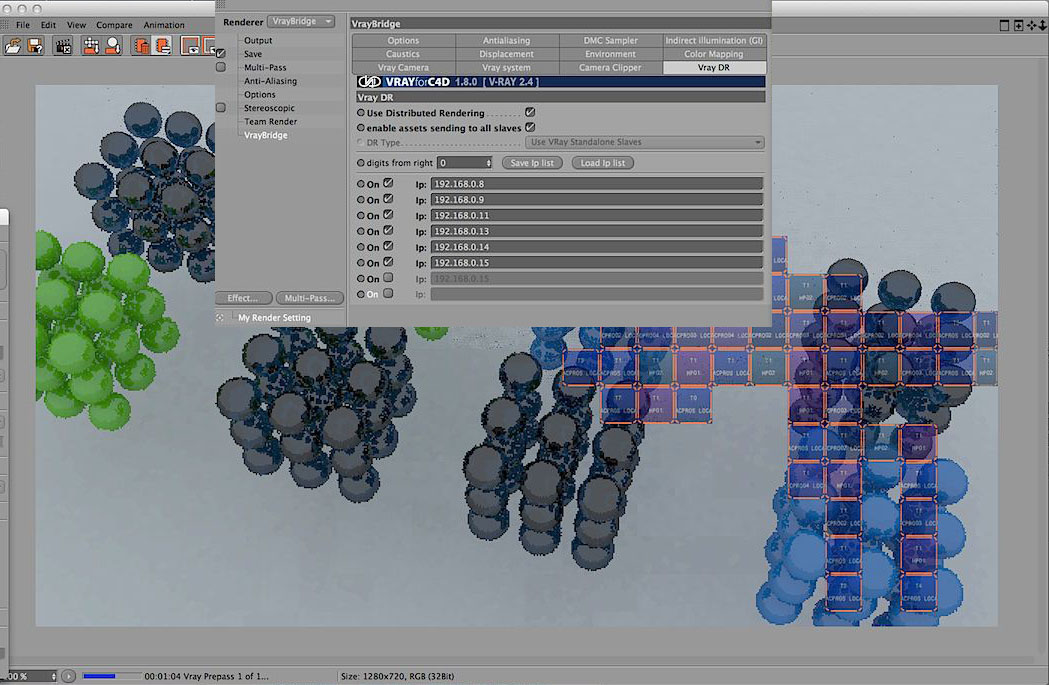Click the save-as floppy icon with question mark
1049x685 pixels.
click(x=35, y=45)
